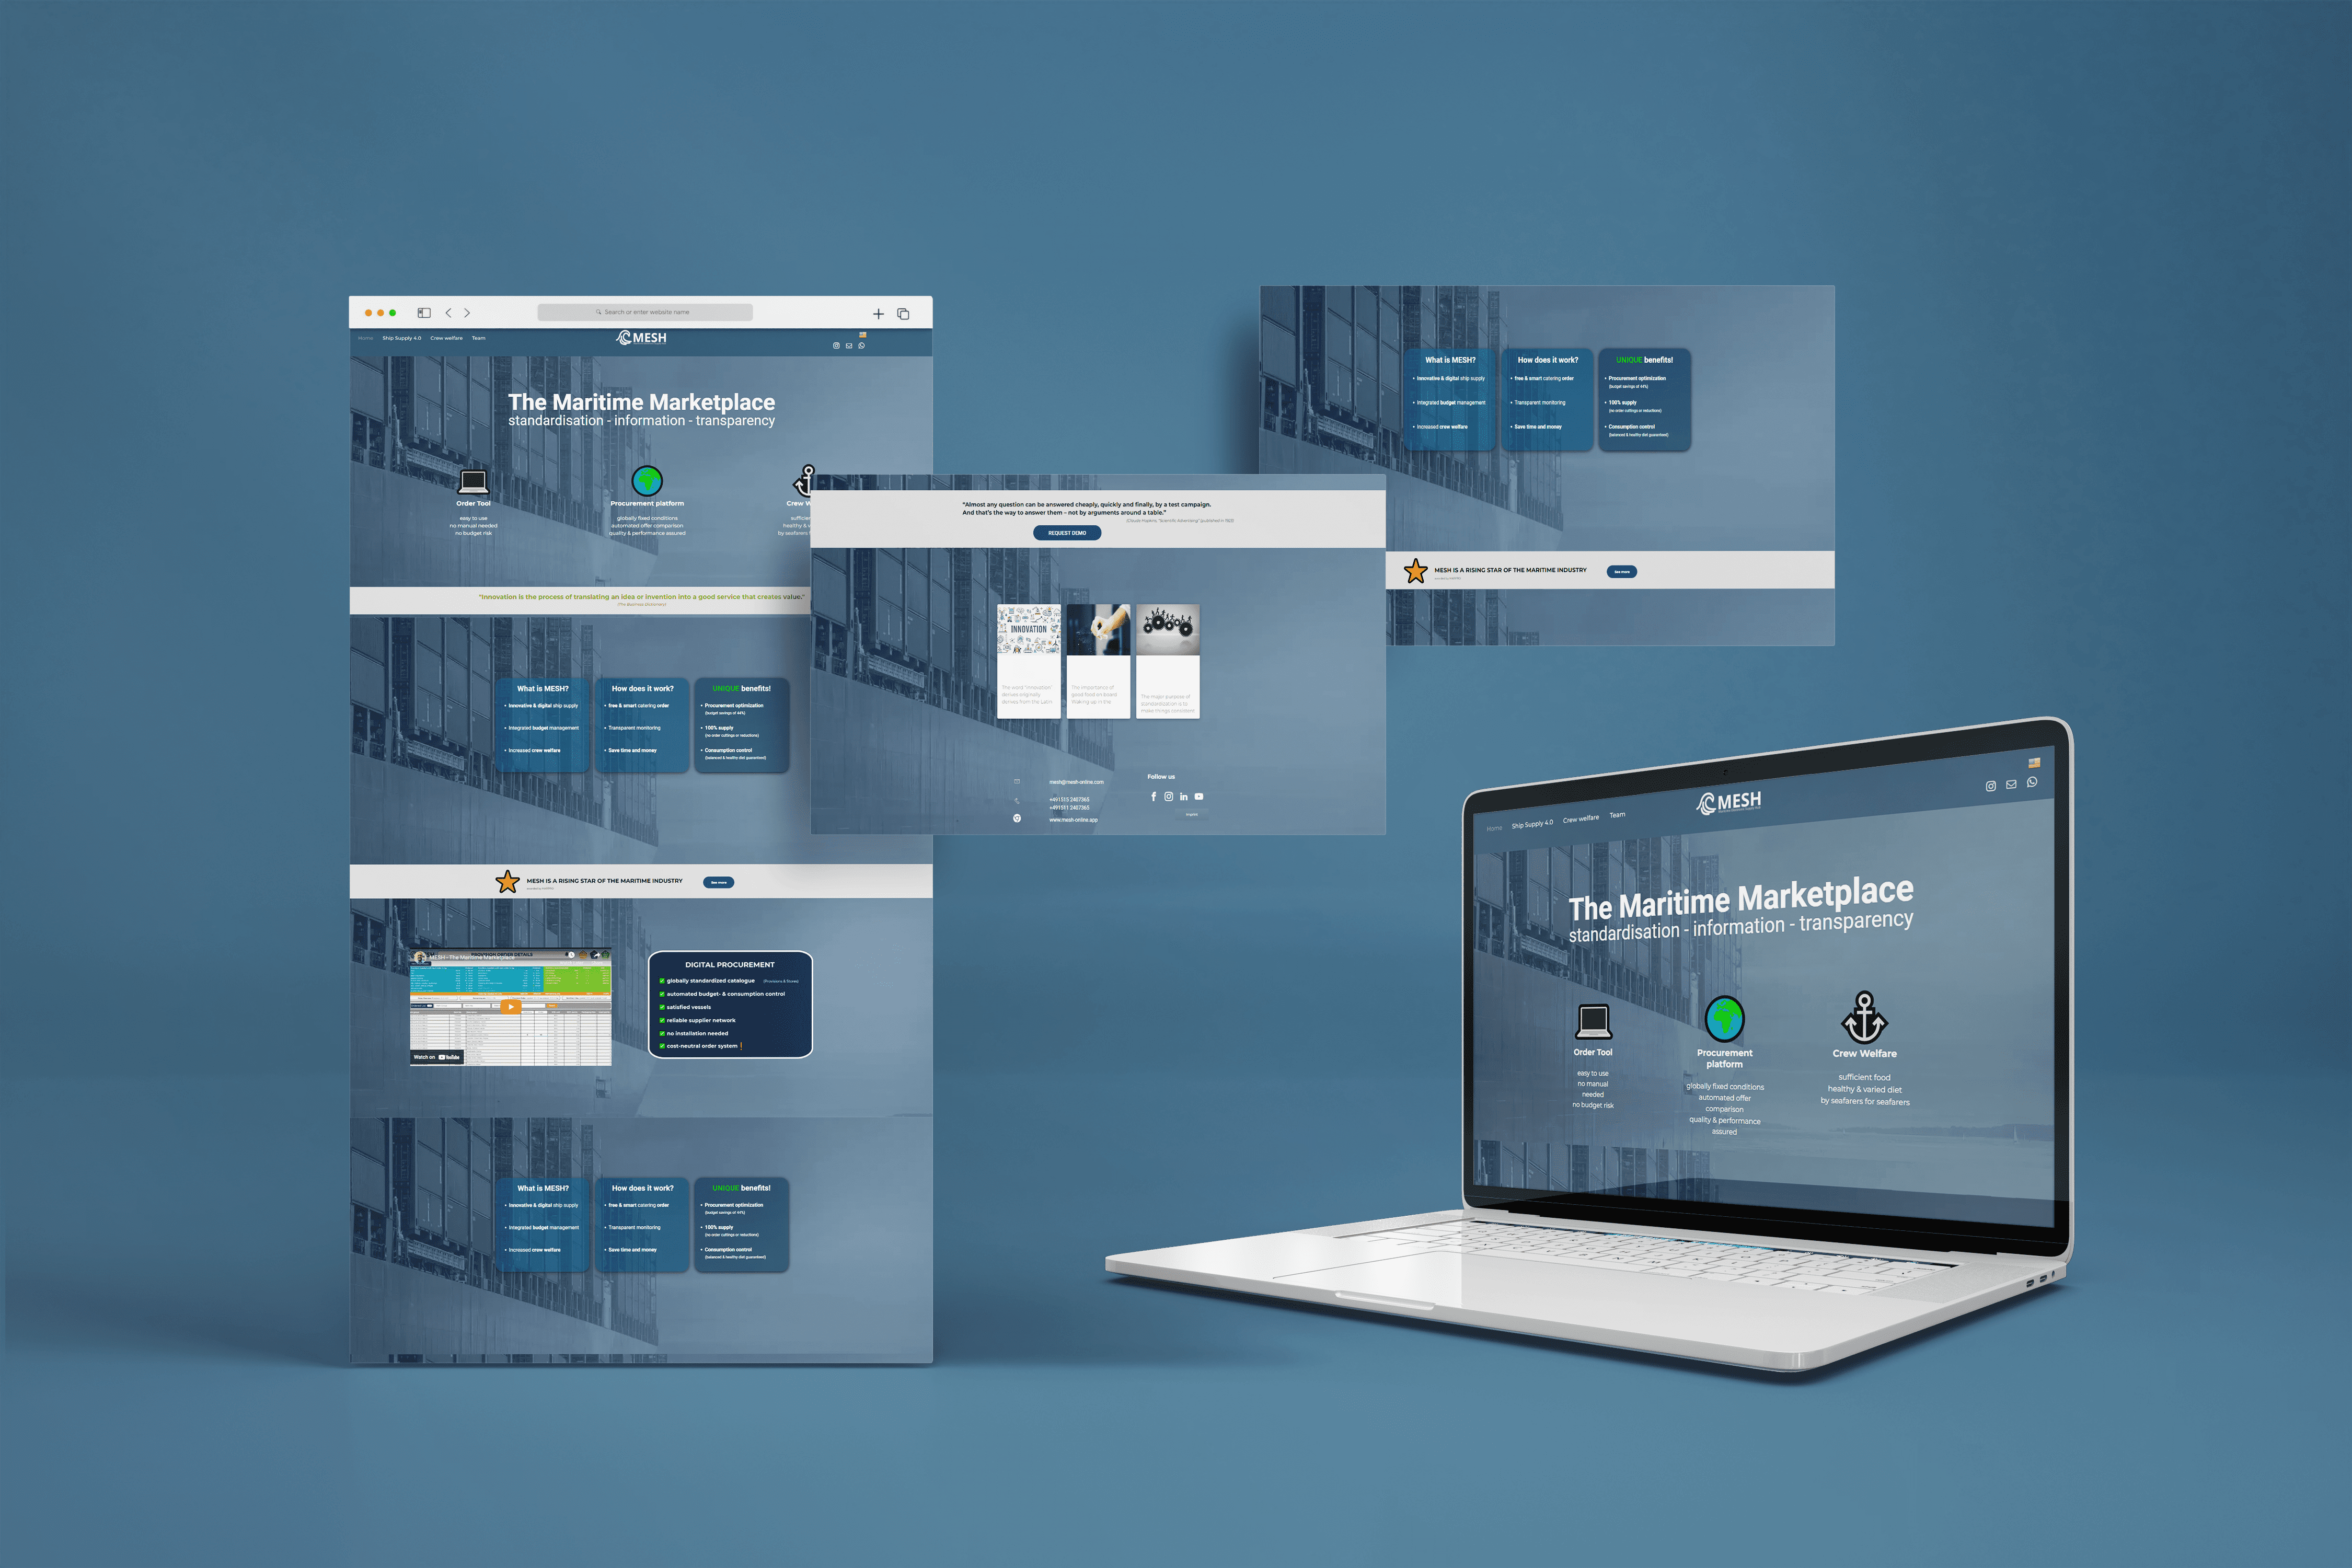Open Team in the browser window's menu
This screenshot has width=2352, height=1568.
(x=479, y=338)
